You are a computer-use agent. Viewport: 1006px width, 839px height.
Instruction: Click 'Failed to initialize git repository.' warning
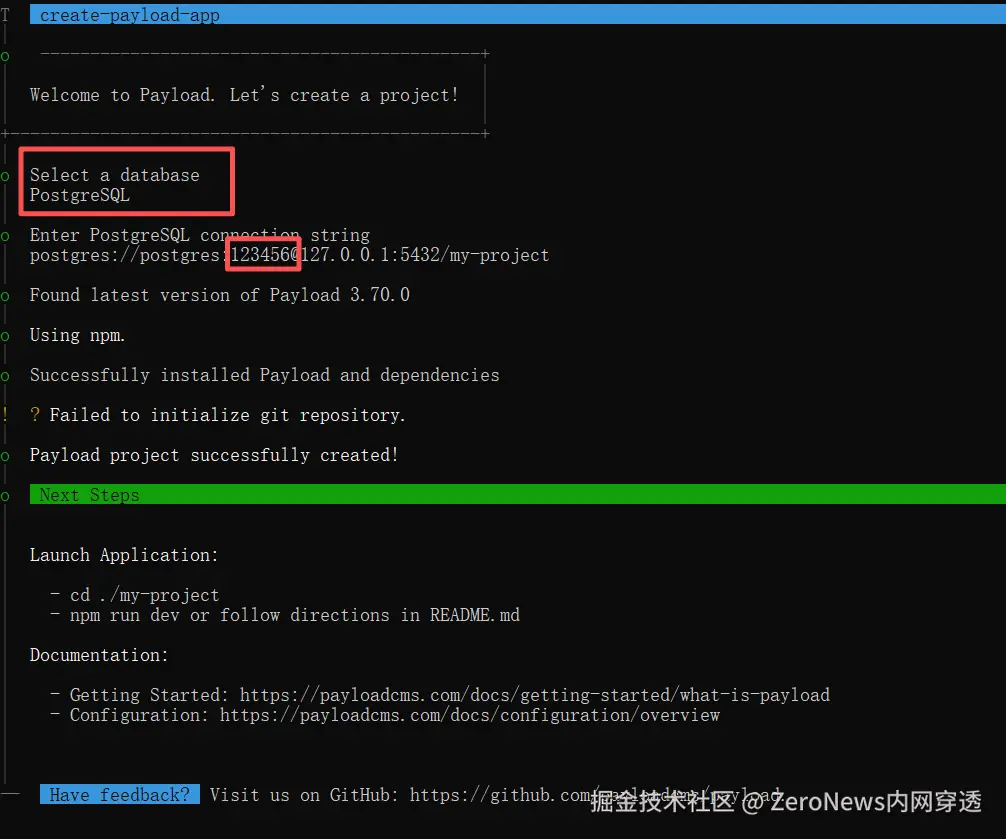click(227, 415)
